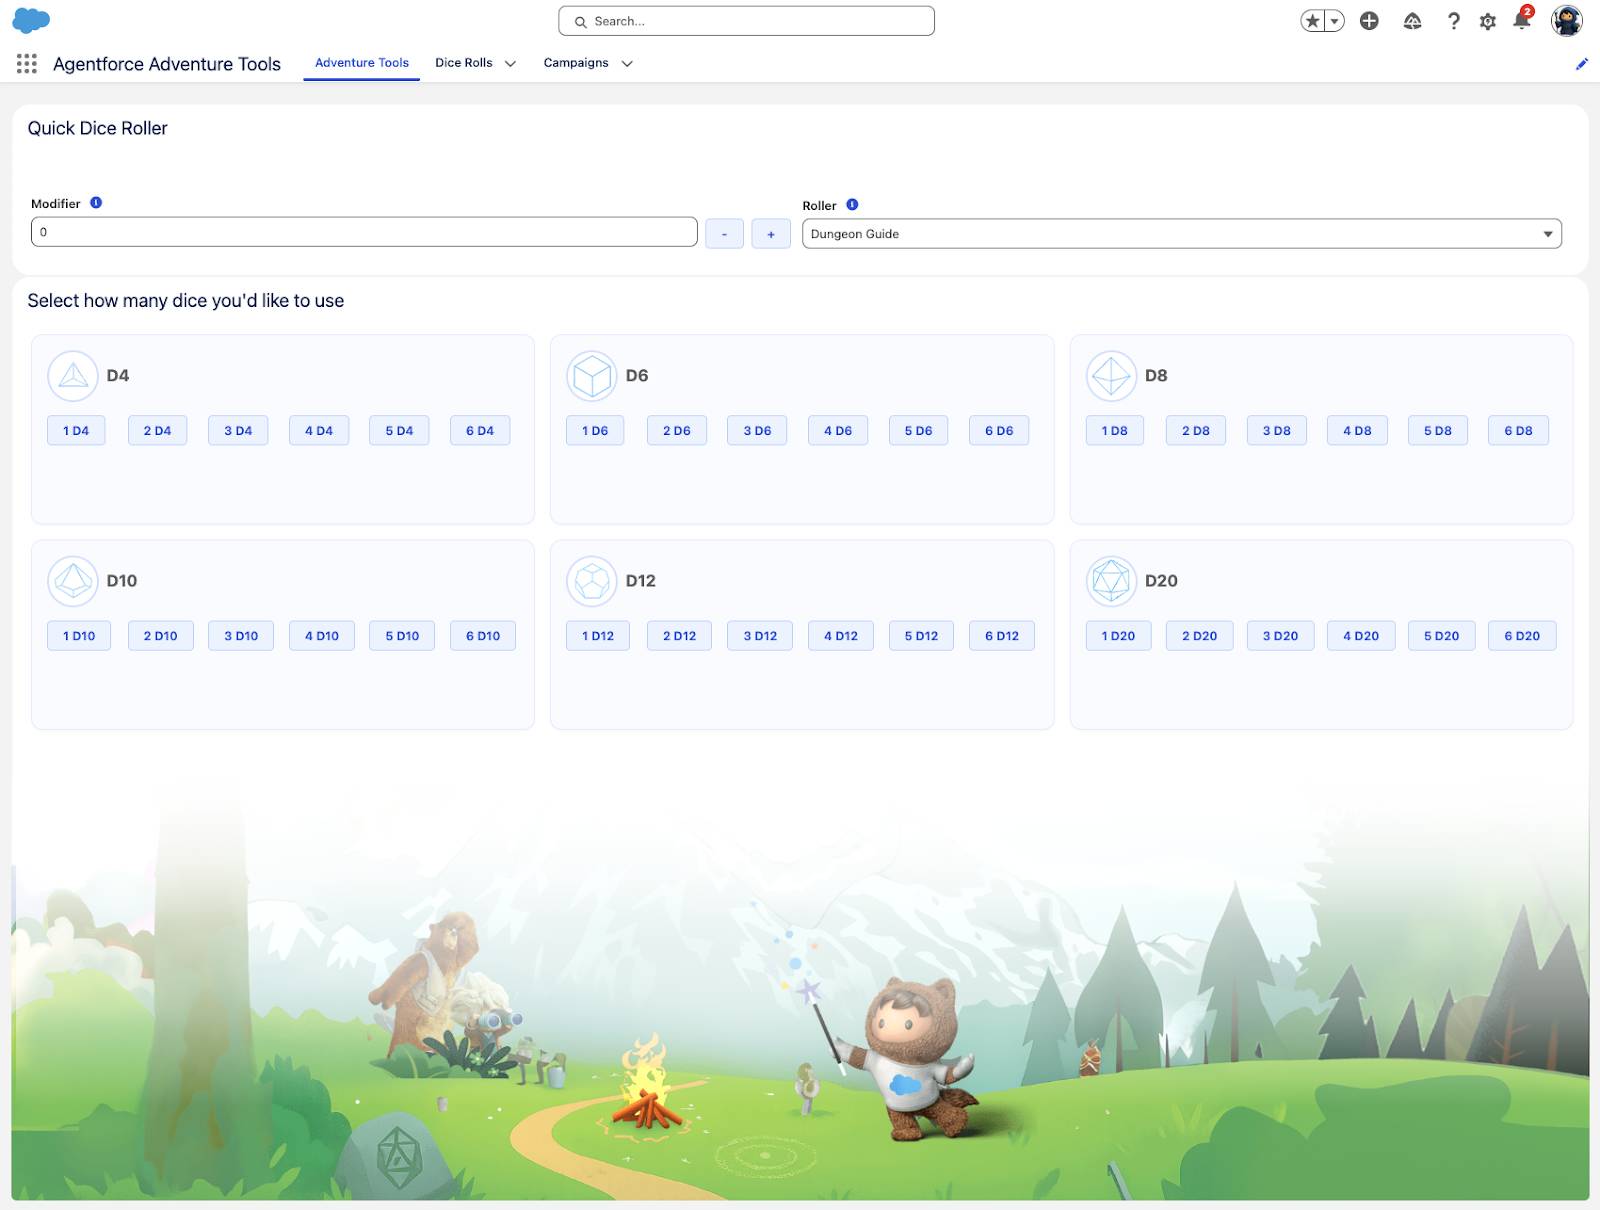Expand the Dice Rolls navigation chevron

(510, 63)
